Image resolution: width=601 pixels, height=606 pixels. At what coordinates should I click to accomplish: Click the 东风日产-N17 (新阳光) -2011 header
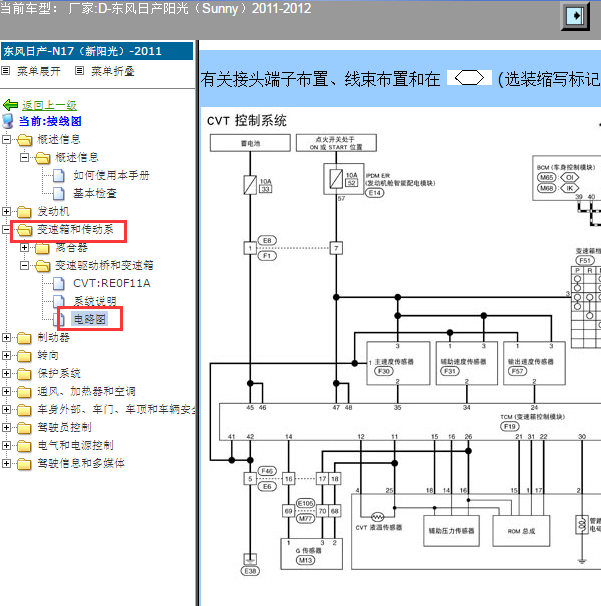click(97, 51)
